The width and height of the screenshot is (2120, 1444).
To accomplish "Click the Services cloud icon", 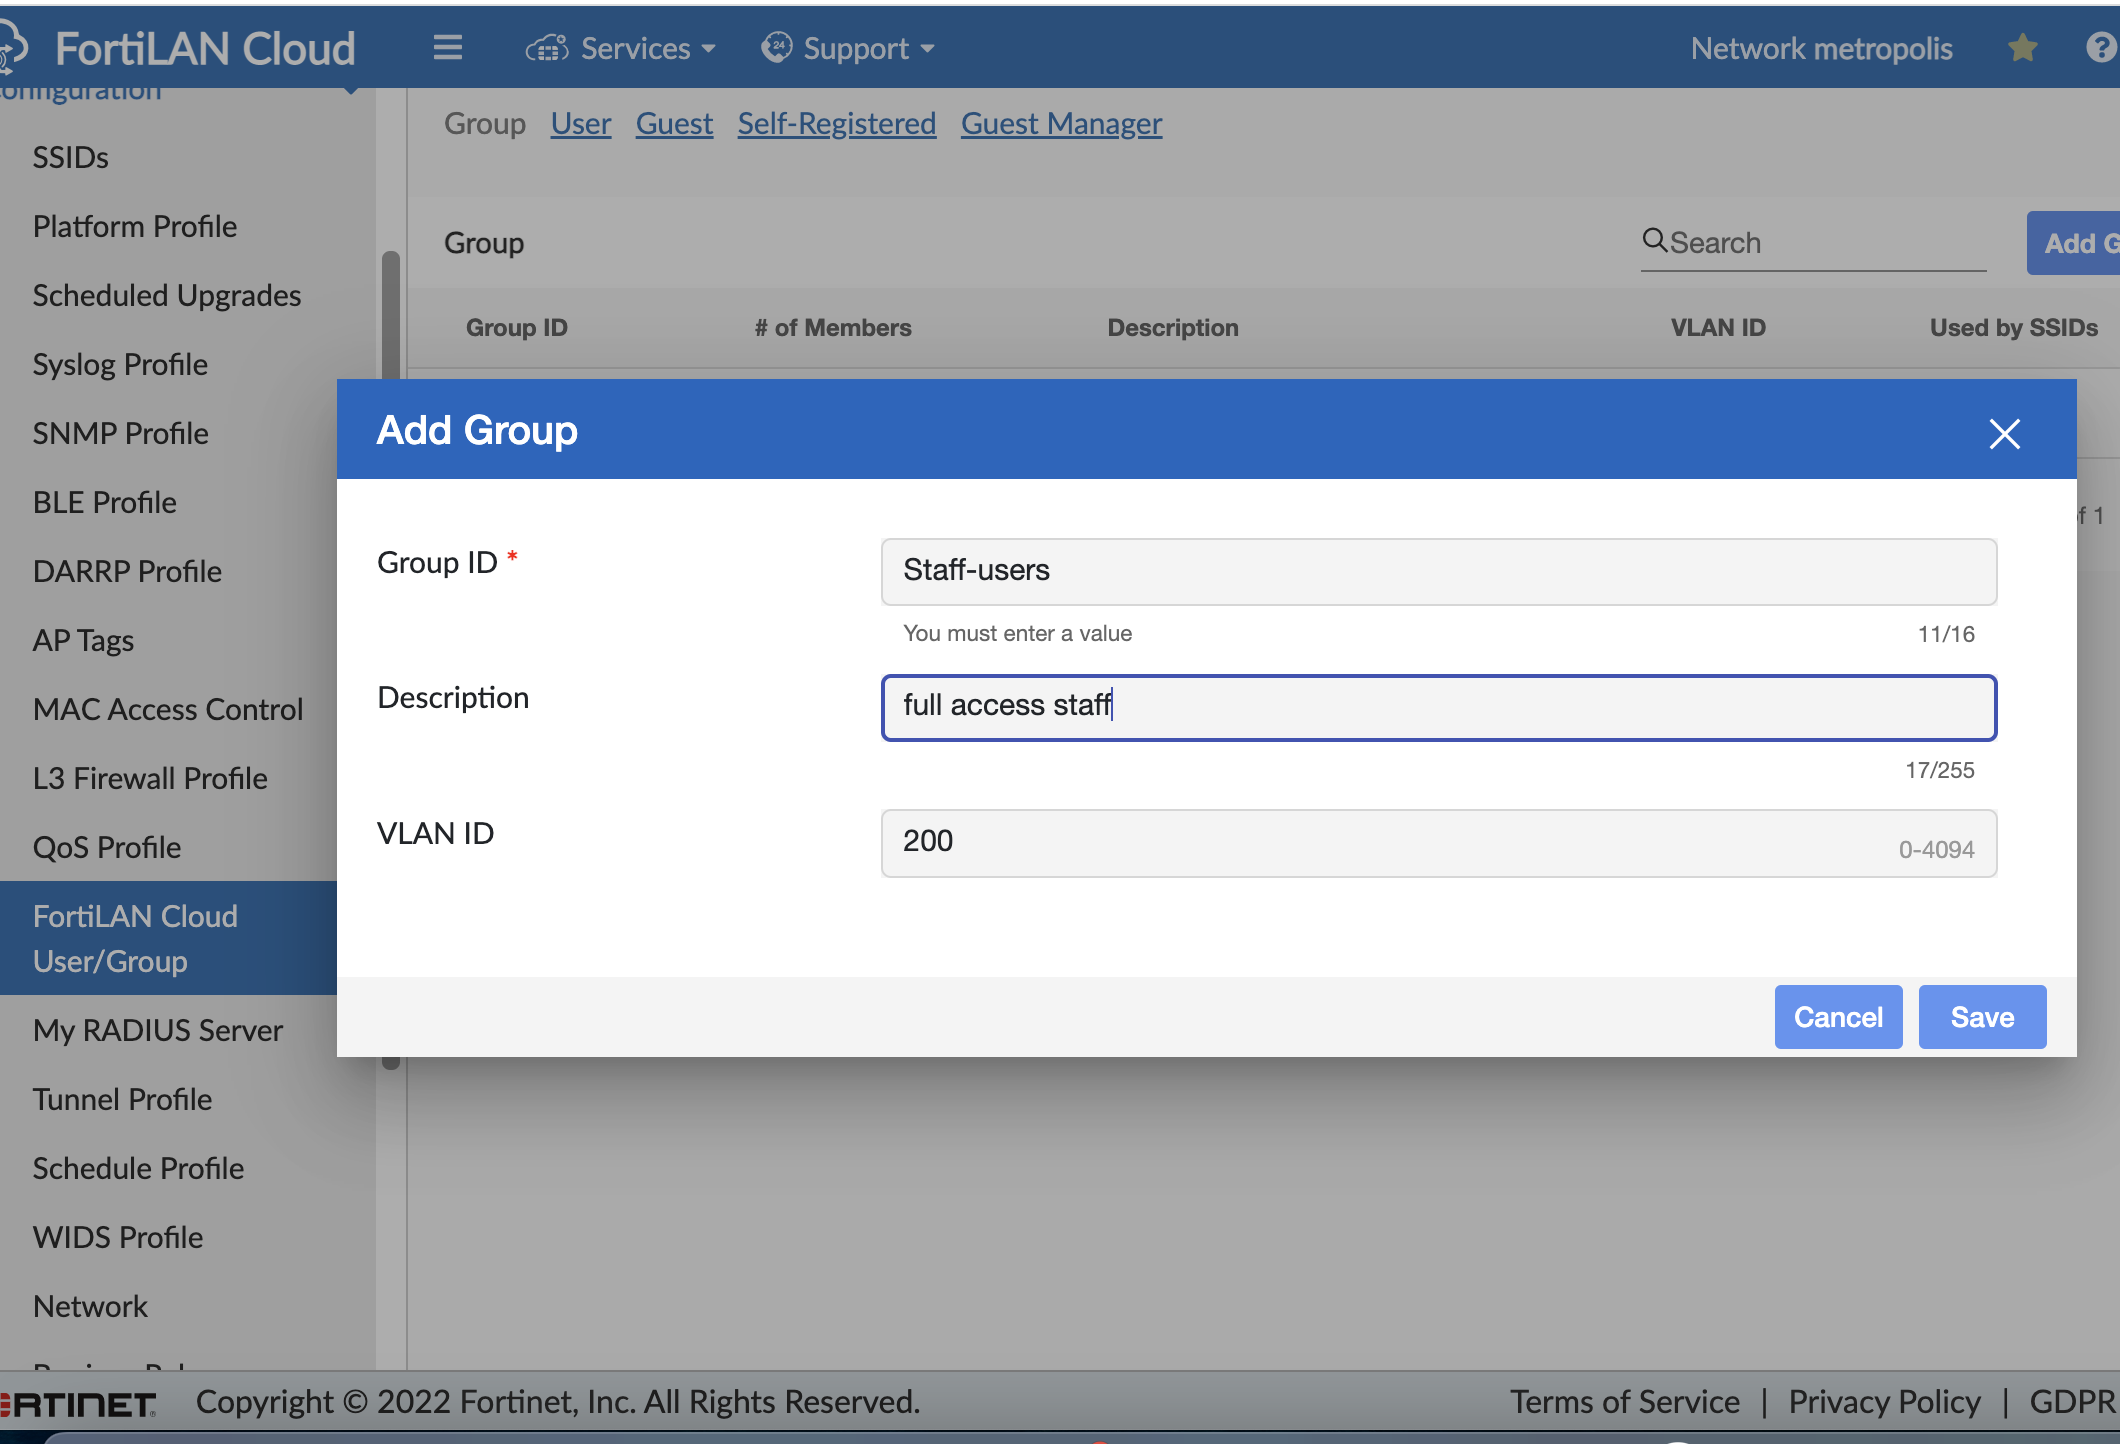I will pyautogui.click(x=546, y=47).
